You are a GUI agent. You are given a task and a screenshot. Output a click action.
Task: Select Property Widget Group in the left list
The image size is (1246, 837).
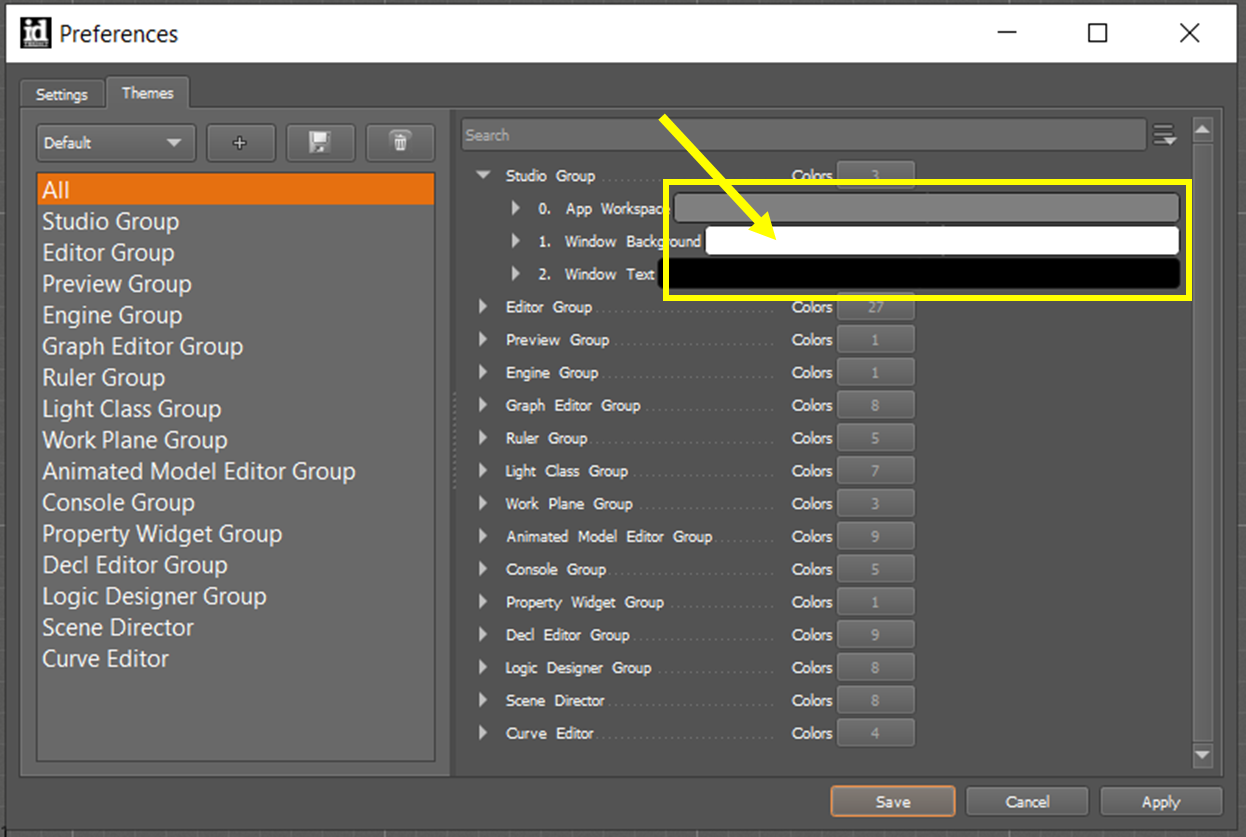click(236, 534)
